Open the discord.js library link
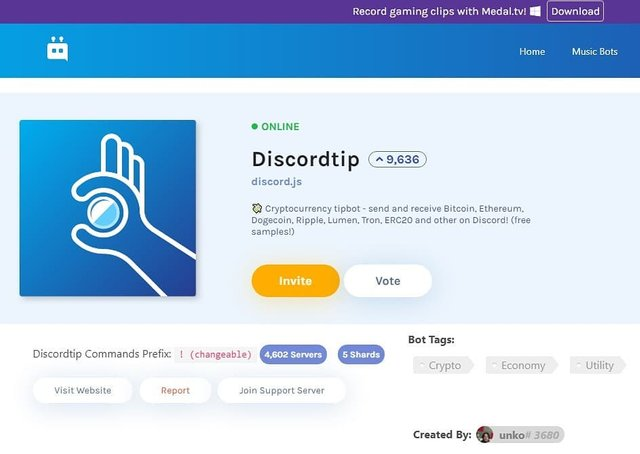The width and height of the screenshot is (640, 454). 276,182
